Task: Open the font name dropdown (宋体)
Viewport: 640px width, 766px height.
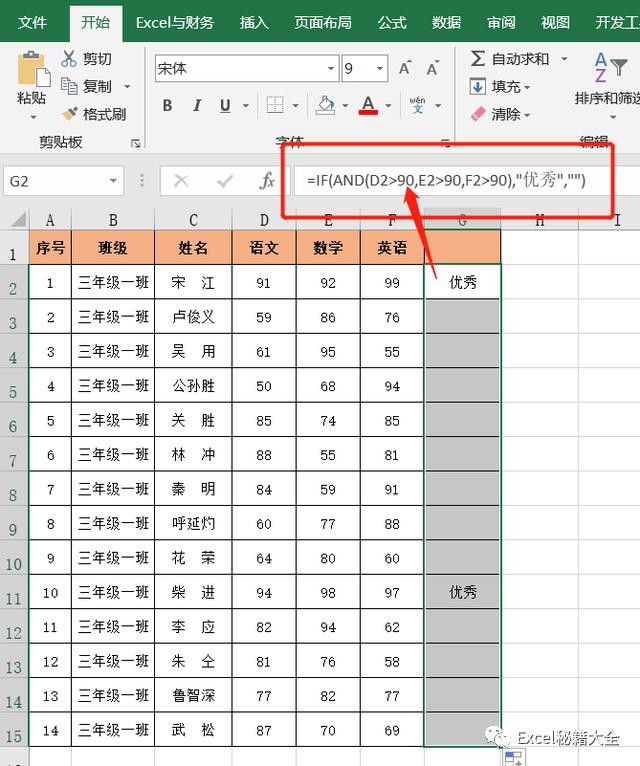Action: [330, 69]
